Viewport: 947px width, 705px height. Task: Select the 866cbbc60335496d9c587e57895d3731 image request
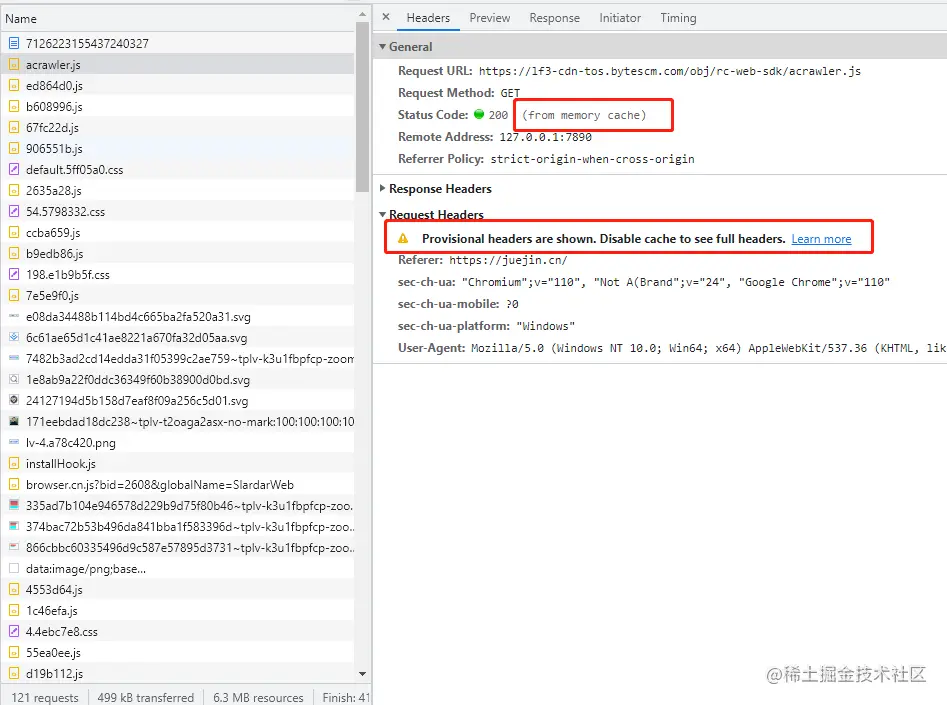point(190,547)
